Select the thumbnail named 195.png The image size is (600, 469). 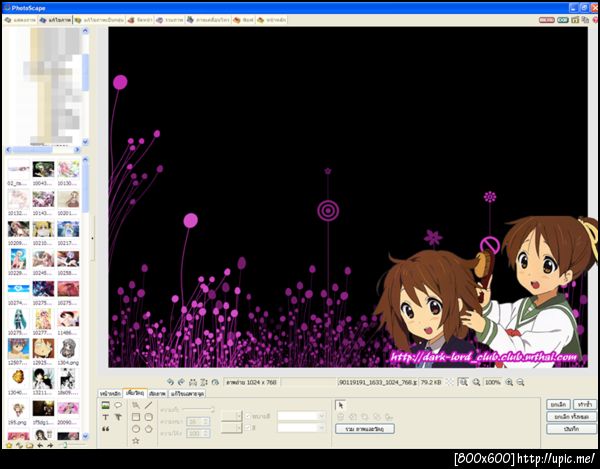[18, 412]
